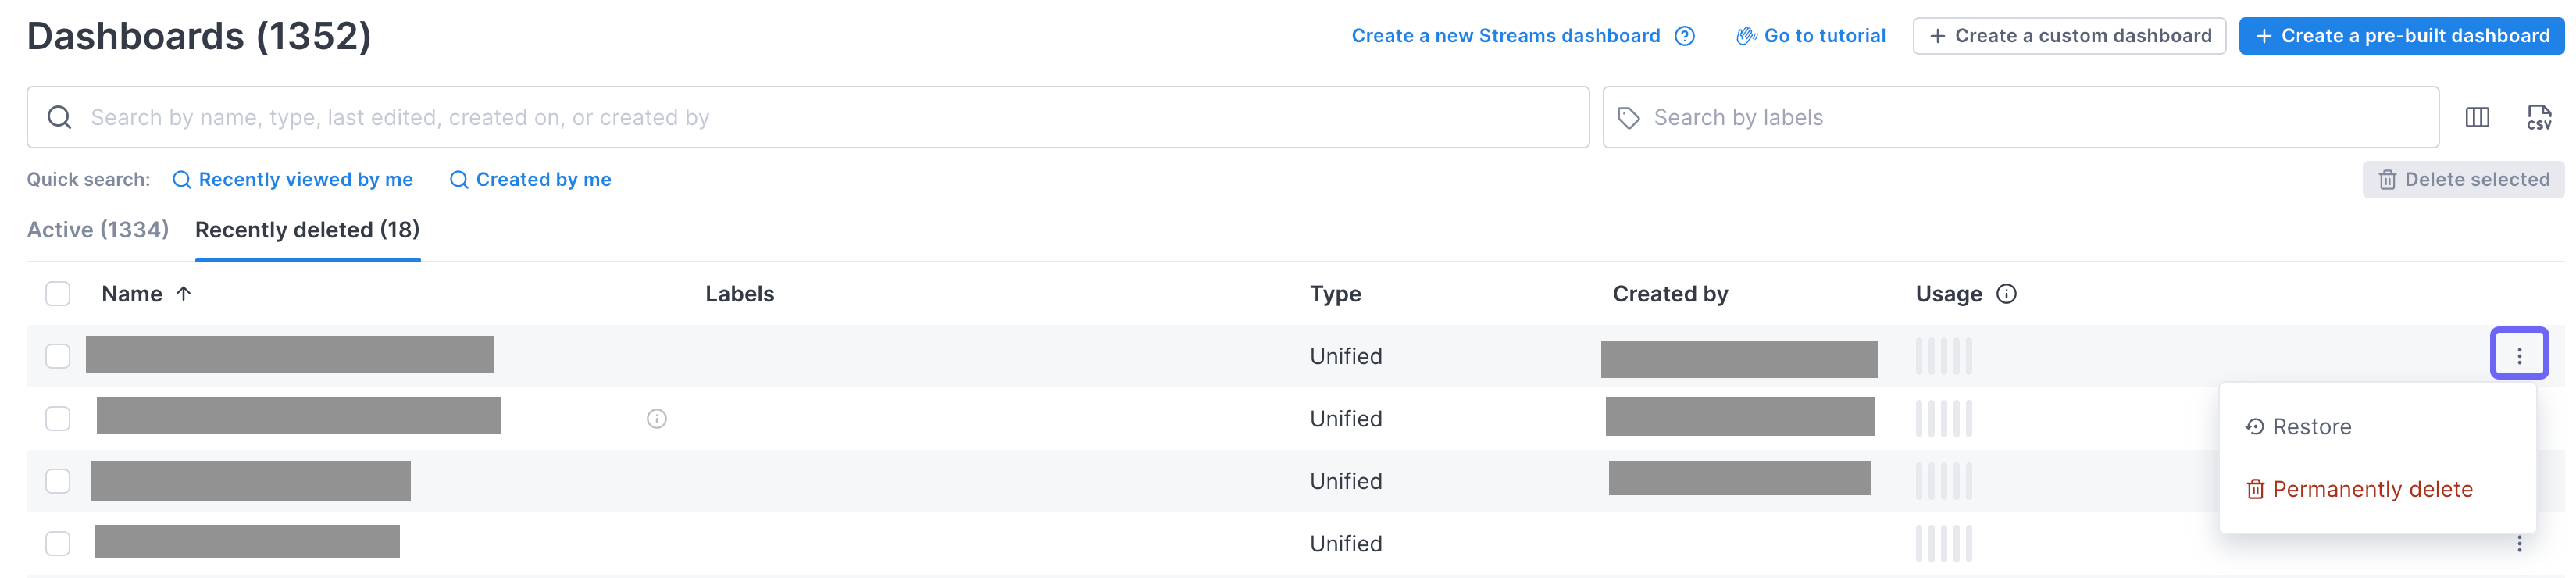The height and width of the screenshot is (578, 2576).
Task: Focus the search by name input field
Action: pos(808,117)
